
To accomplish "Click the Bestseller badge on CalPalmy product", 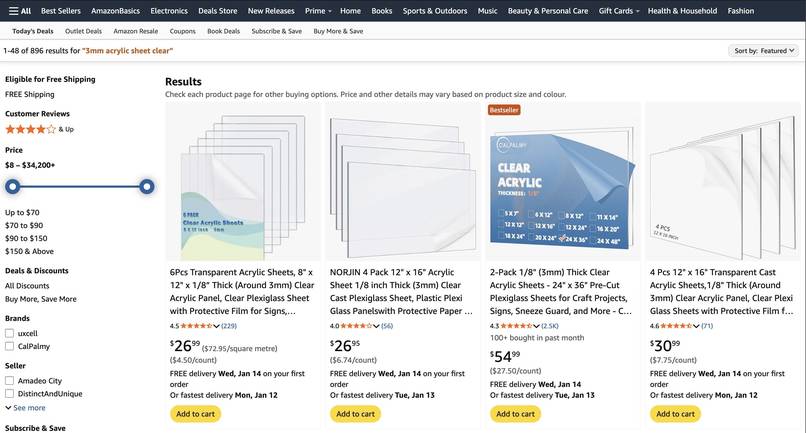I will coord(504,110).
